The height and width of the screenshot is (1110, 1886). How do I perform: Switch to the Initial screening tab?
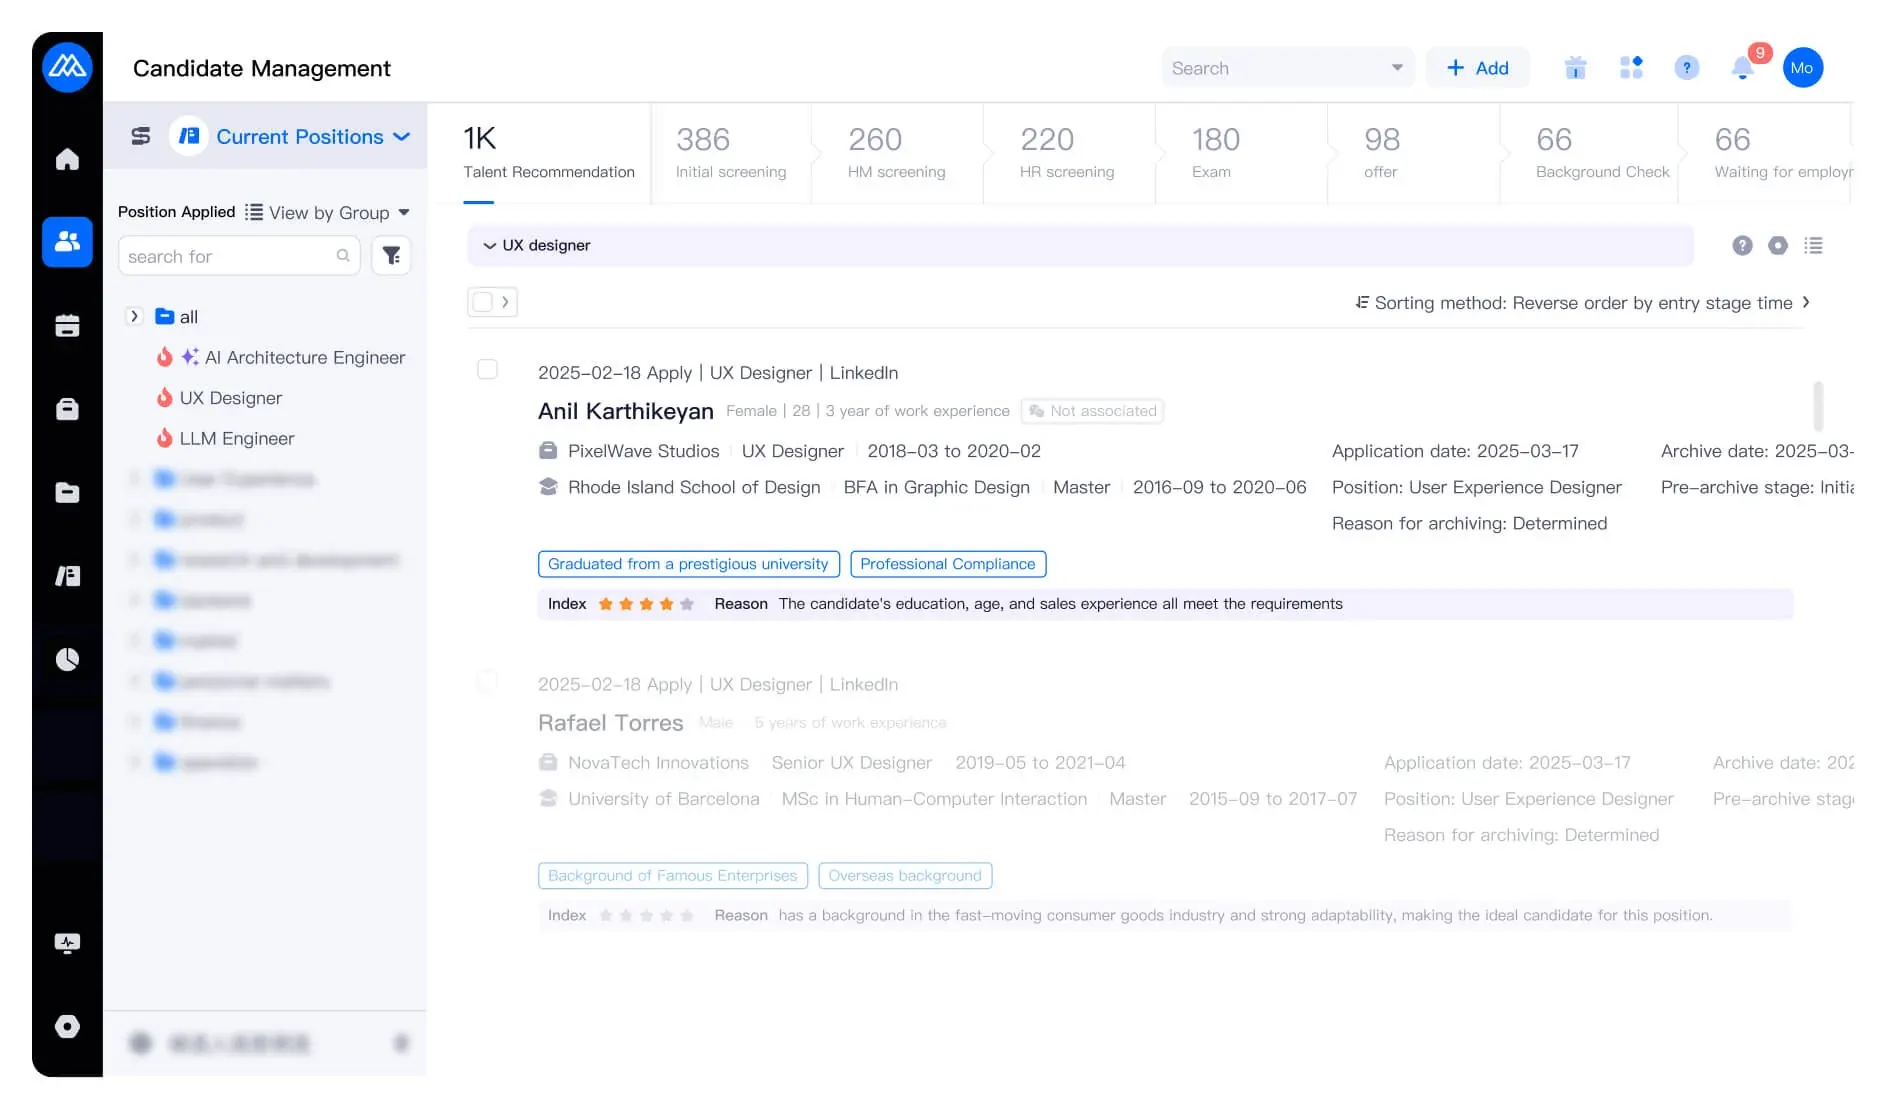click(x=730, y=153)
